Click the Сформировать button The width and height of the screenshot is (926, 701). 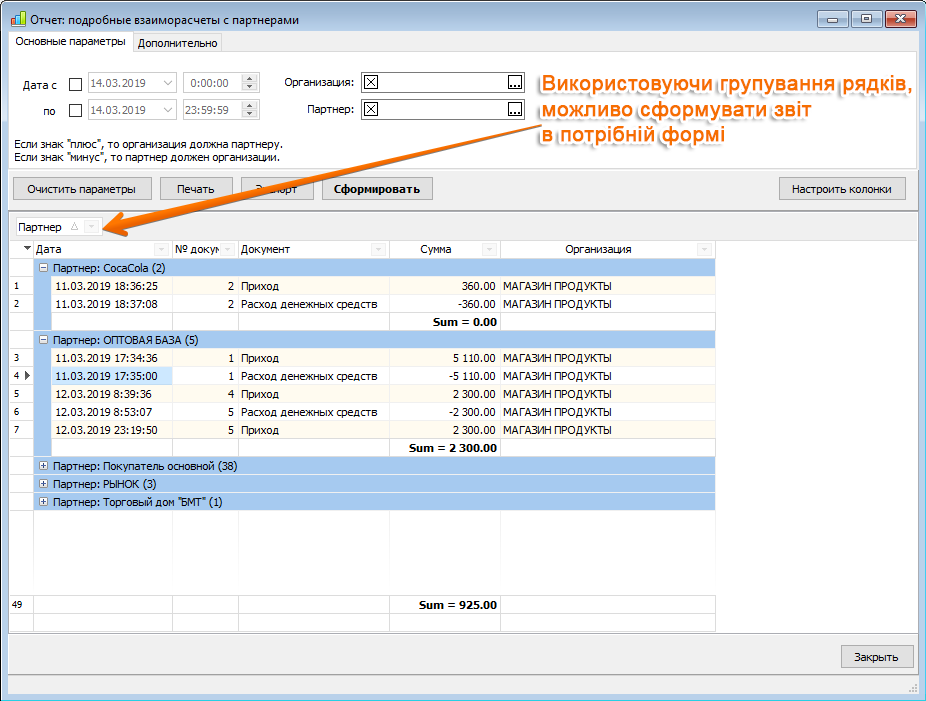377,189
